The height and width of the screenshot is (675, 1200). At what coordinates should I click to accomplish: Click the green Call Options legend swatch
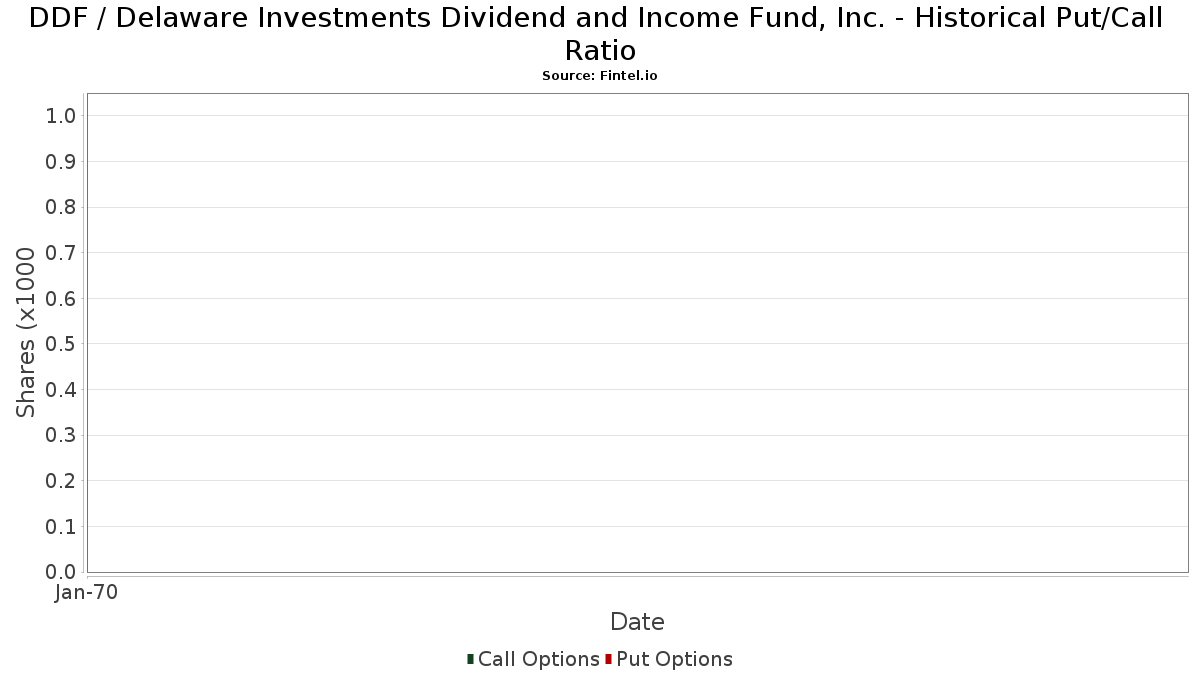point(470,659)
